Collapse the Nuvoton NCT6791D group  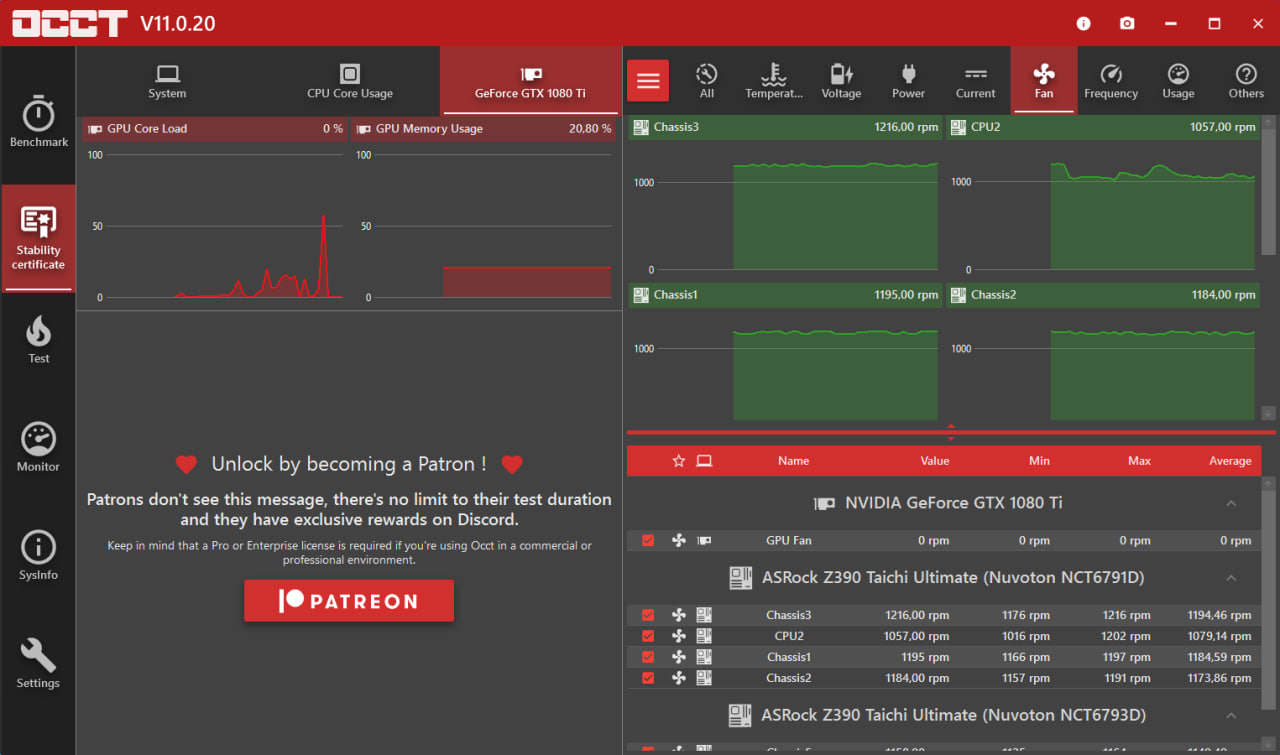pyautogui.click(x=1231, y=578)
